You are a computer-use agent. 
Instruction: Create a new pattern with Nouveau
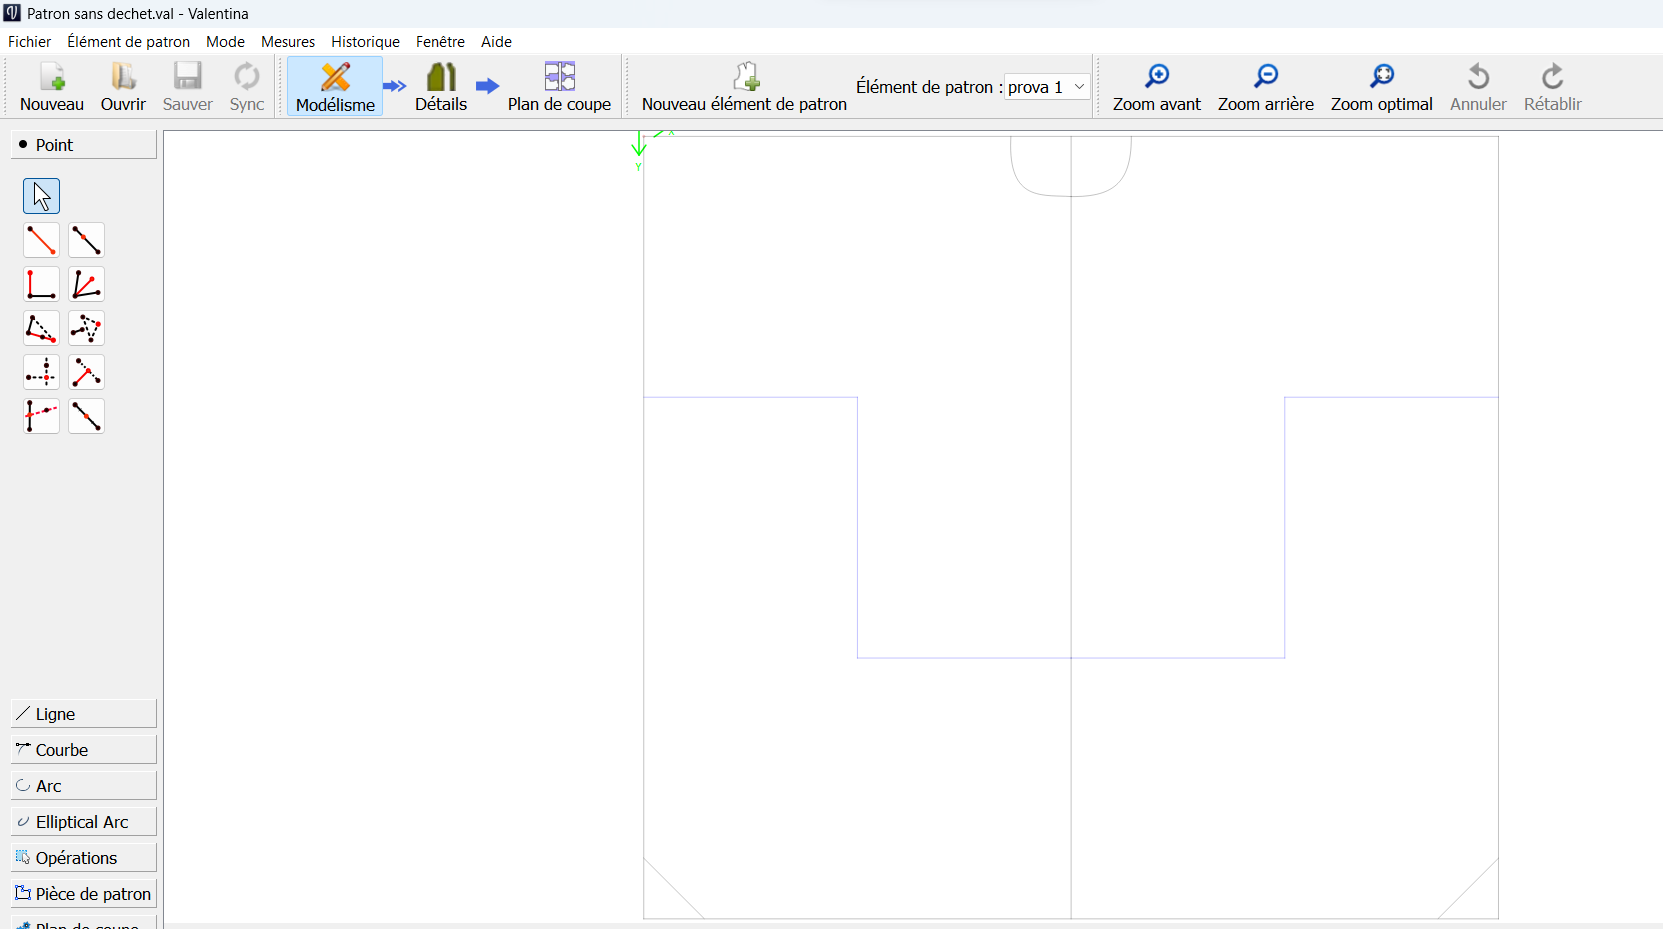click(x=52, y=87)
